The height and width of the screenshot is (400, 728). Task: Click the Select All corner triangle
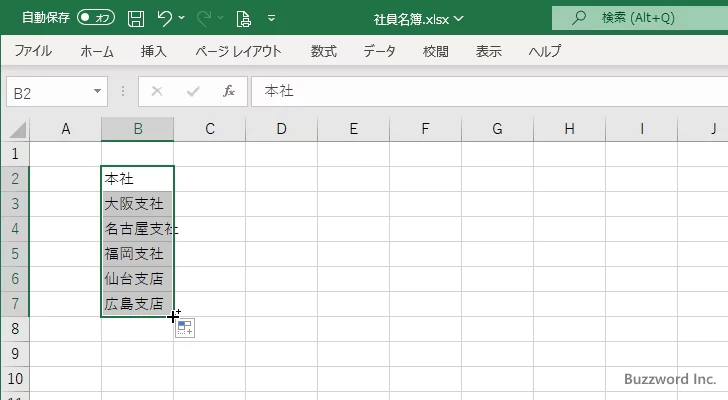[17, 129]
